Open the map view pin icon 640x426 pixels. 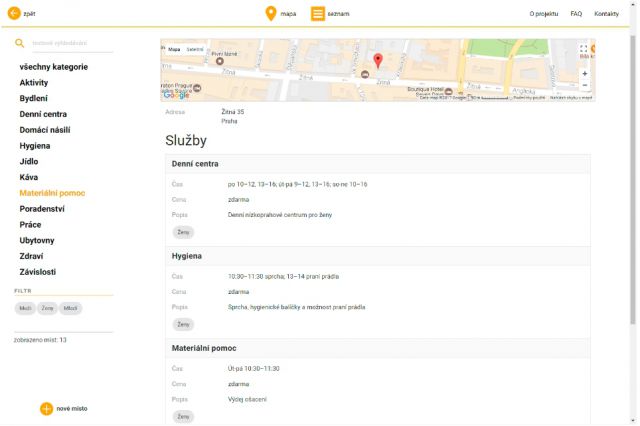tap(270, 13)
